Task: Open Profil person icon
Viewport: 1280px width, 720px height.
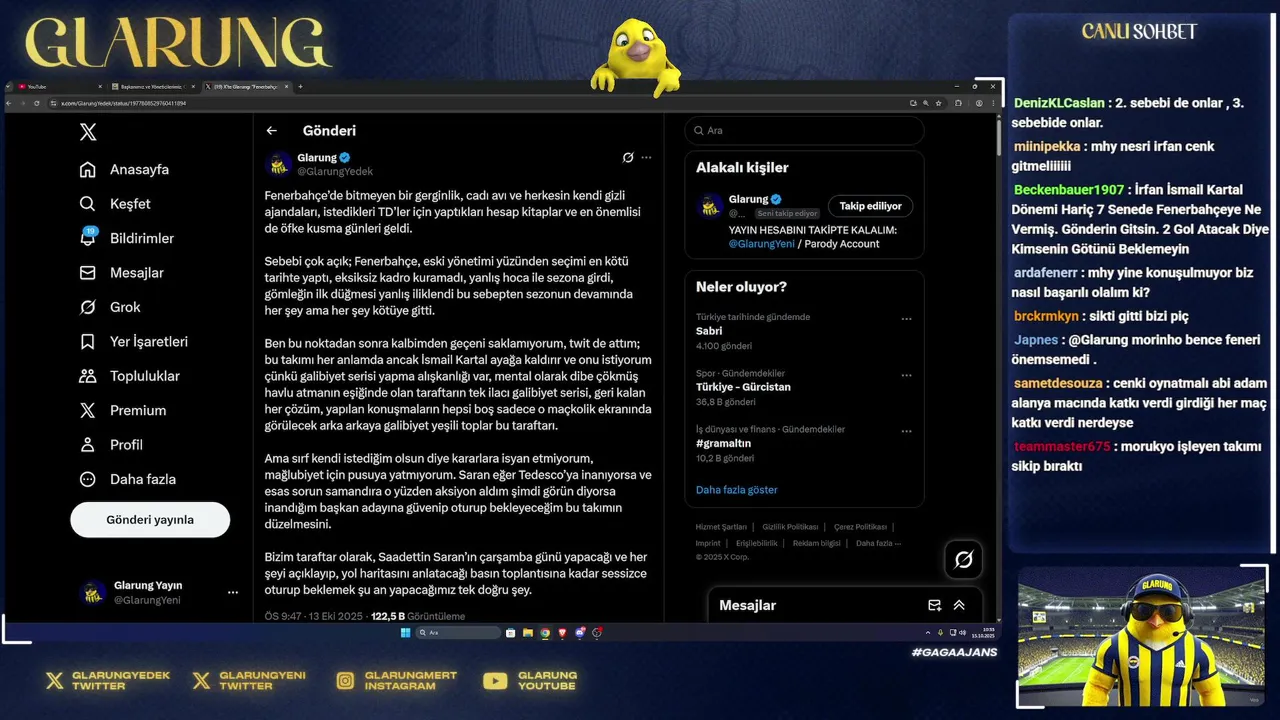Action: tap(88, 445)
